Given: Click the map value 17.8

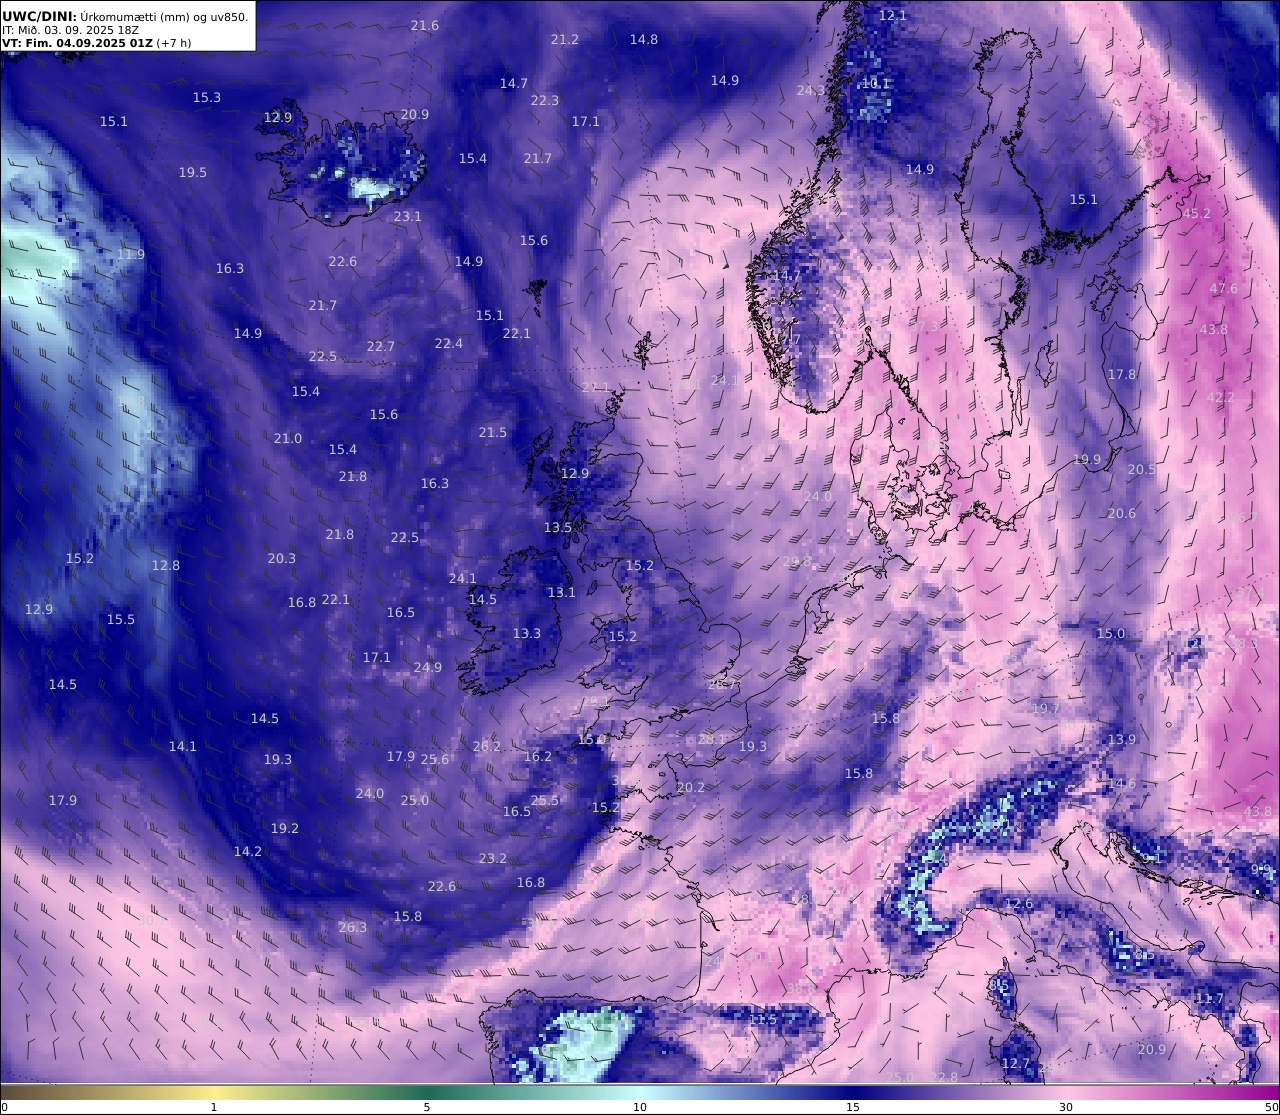Looking at the screenshot, I should 1122,374.
